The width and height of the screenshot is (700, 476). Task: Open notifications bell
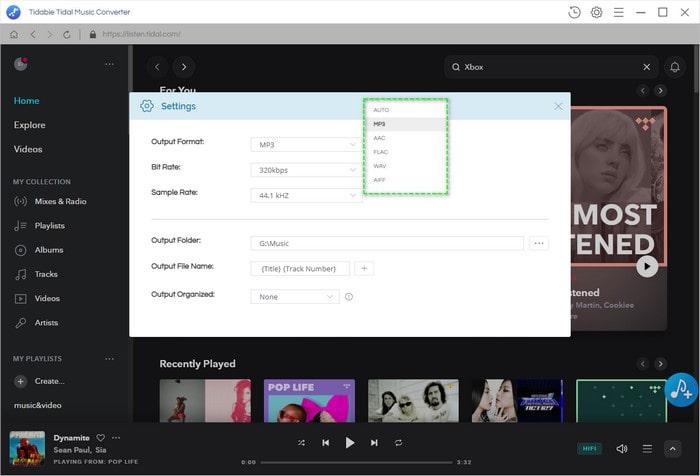point(675,67)
